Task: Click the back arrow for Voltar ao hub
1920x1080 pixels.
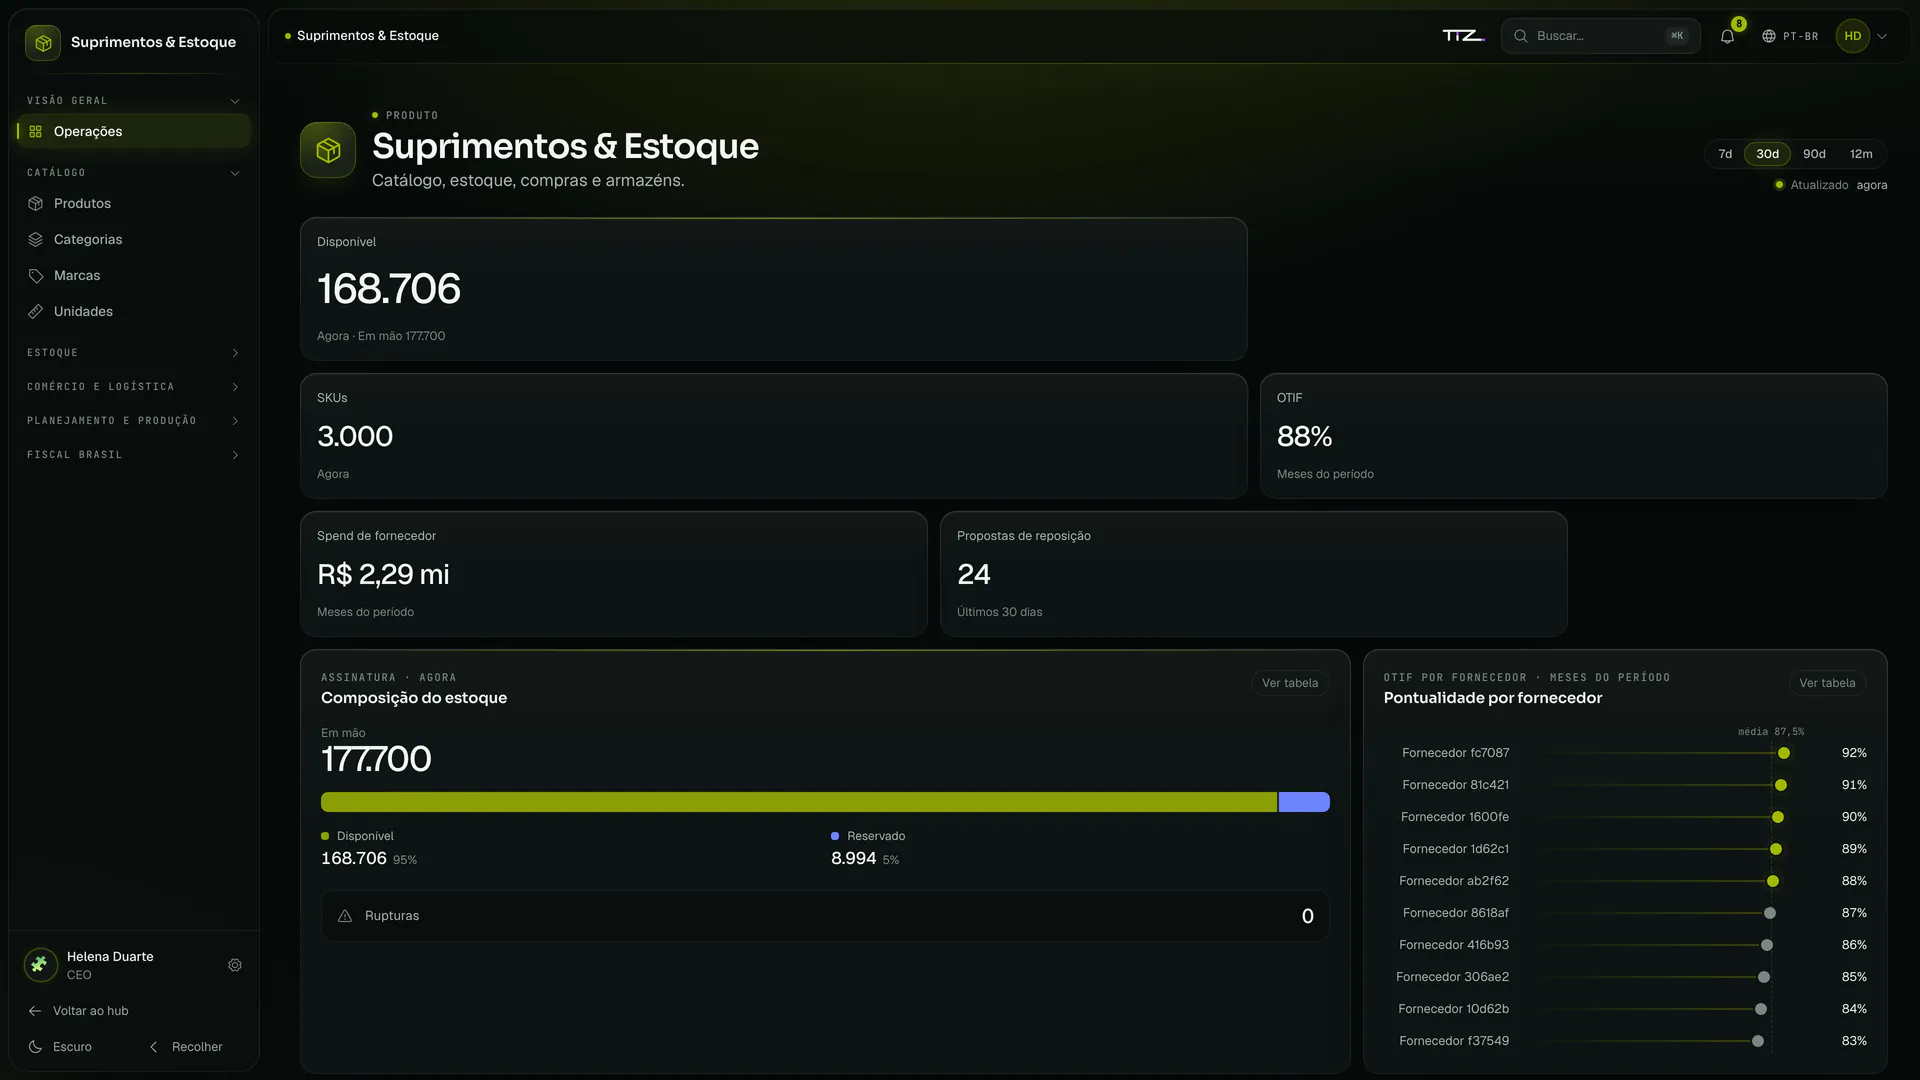Action: [x=35, y=1011]
